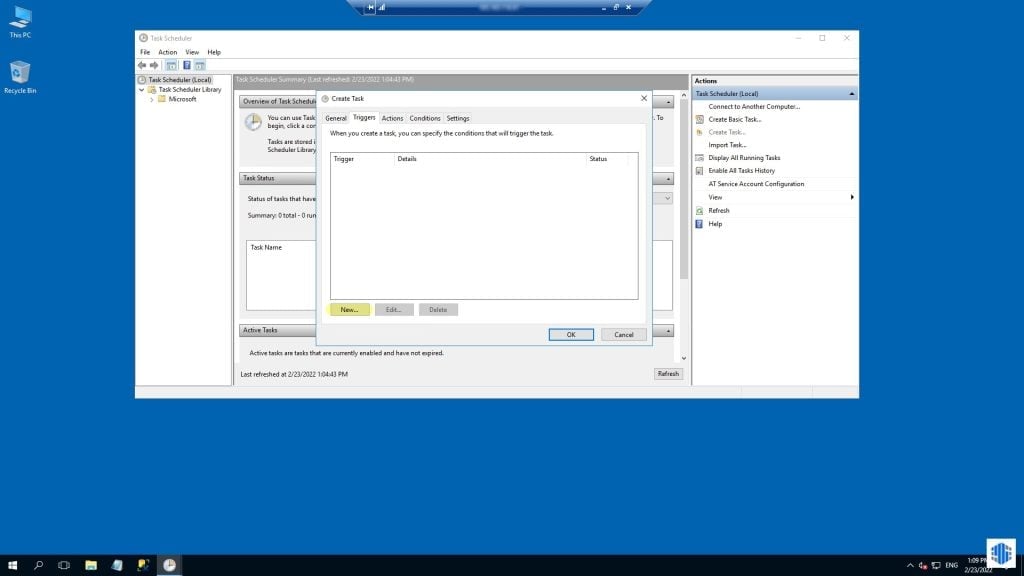
Task: Open the Task Scheduler taskbar icon
Action: click(x=169, y=563)
